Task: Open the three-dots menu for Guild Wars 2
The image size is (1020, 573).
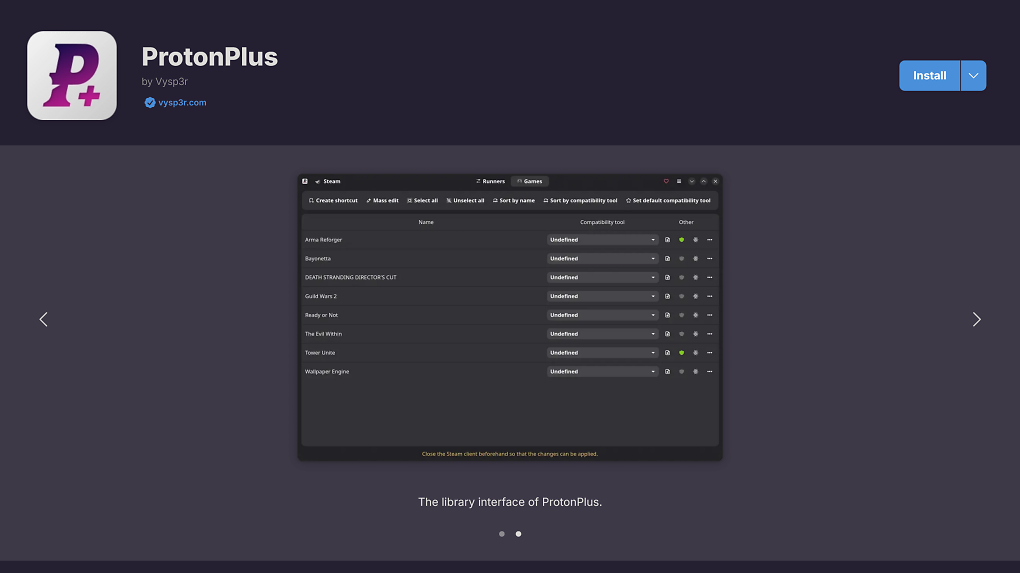Action: coord(710,297)
